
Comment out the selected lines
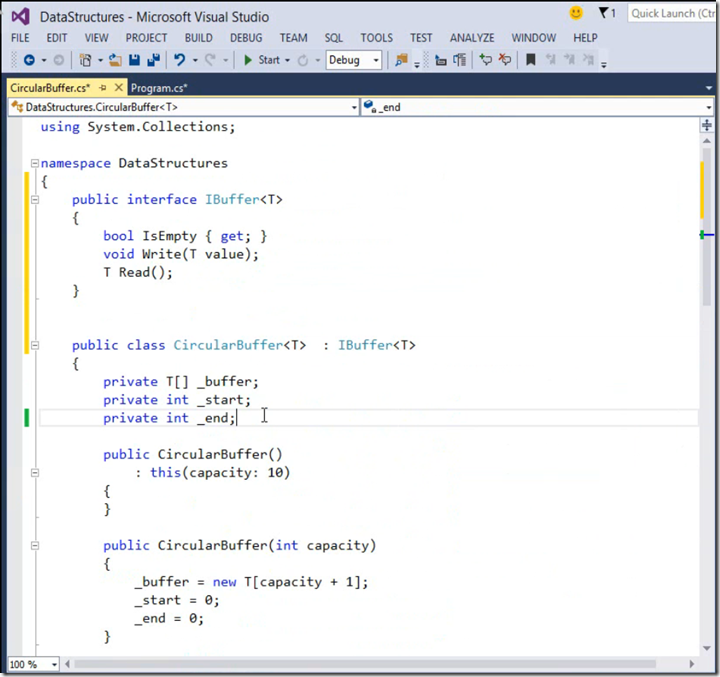pyautogui.click(x=485, y=60)
